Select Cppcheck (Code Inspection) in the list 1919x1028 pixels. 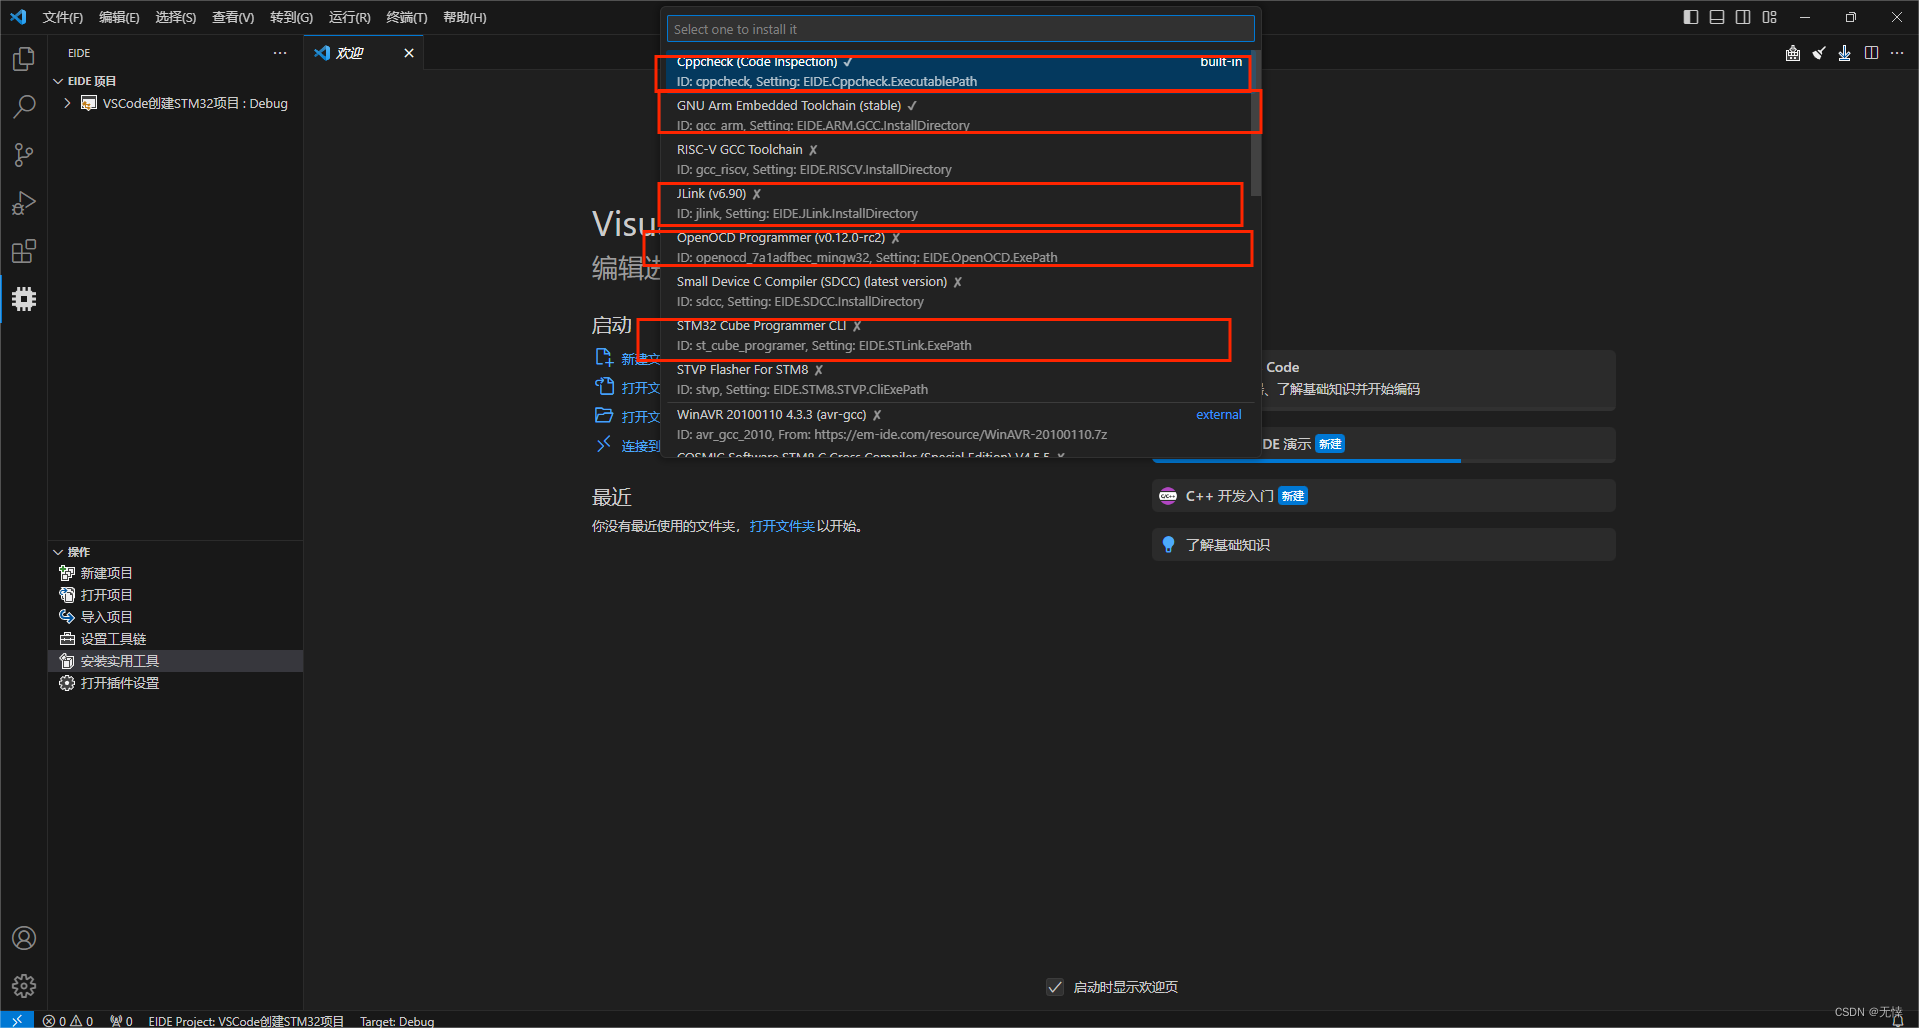[958, 71]
